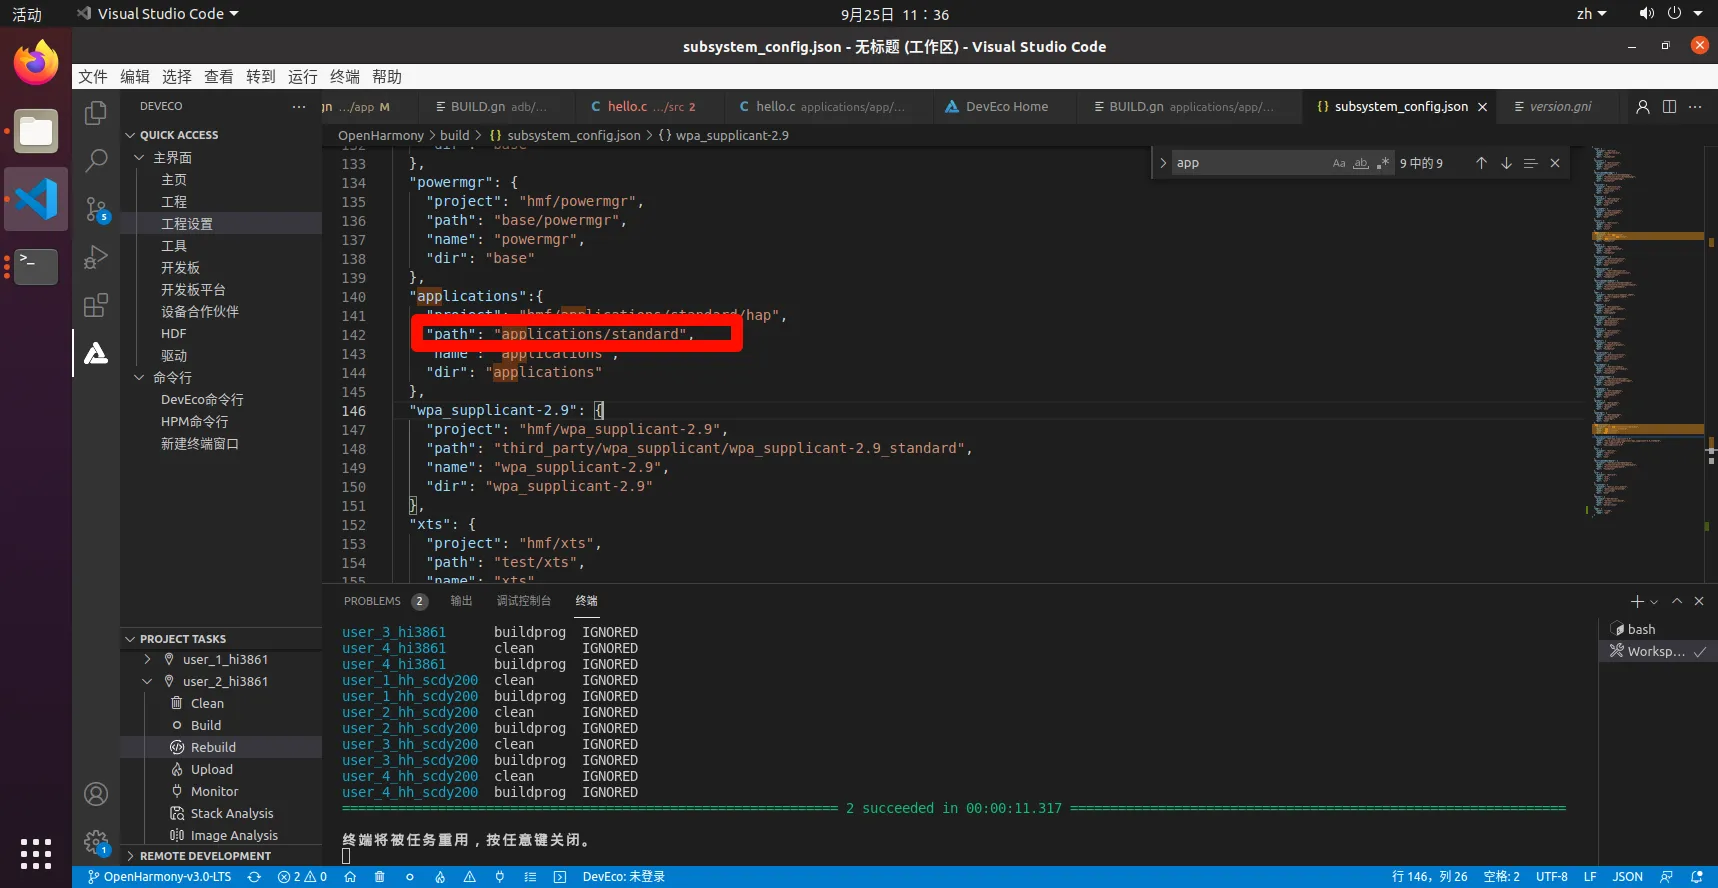Toggle Match Whole Word in find widget
The image size is (1718, 888).
click(1361, 163)
